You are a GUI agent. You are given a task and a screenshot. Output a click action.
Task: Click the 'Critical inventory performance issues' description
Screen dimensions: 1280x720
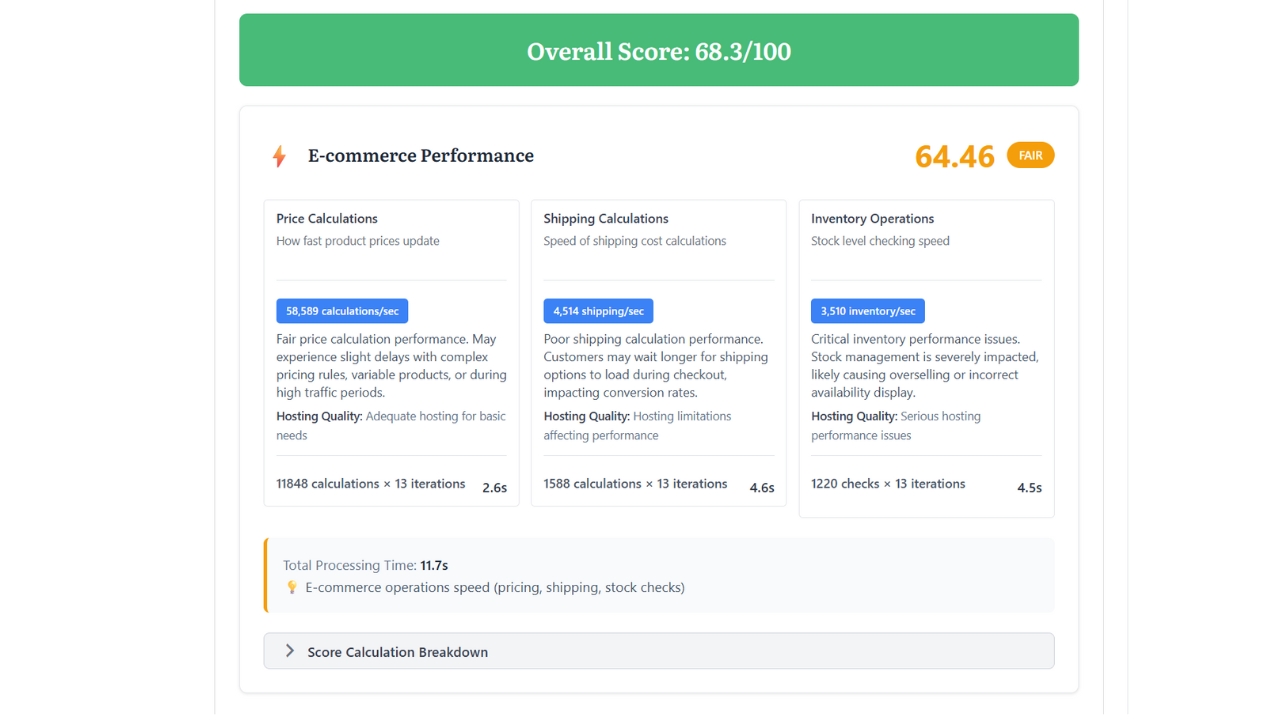pyautogui.click(x=925, y=366)
